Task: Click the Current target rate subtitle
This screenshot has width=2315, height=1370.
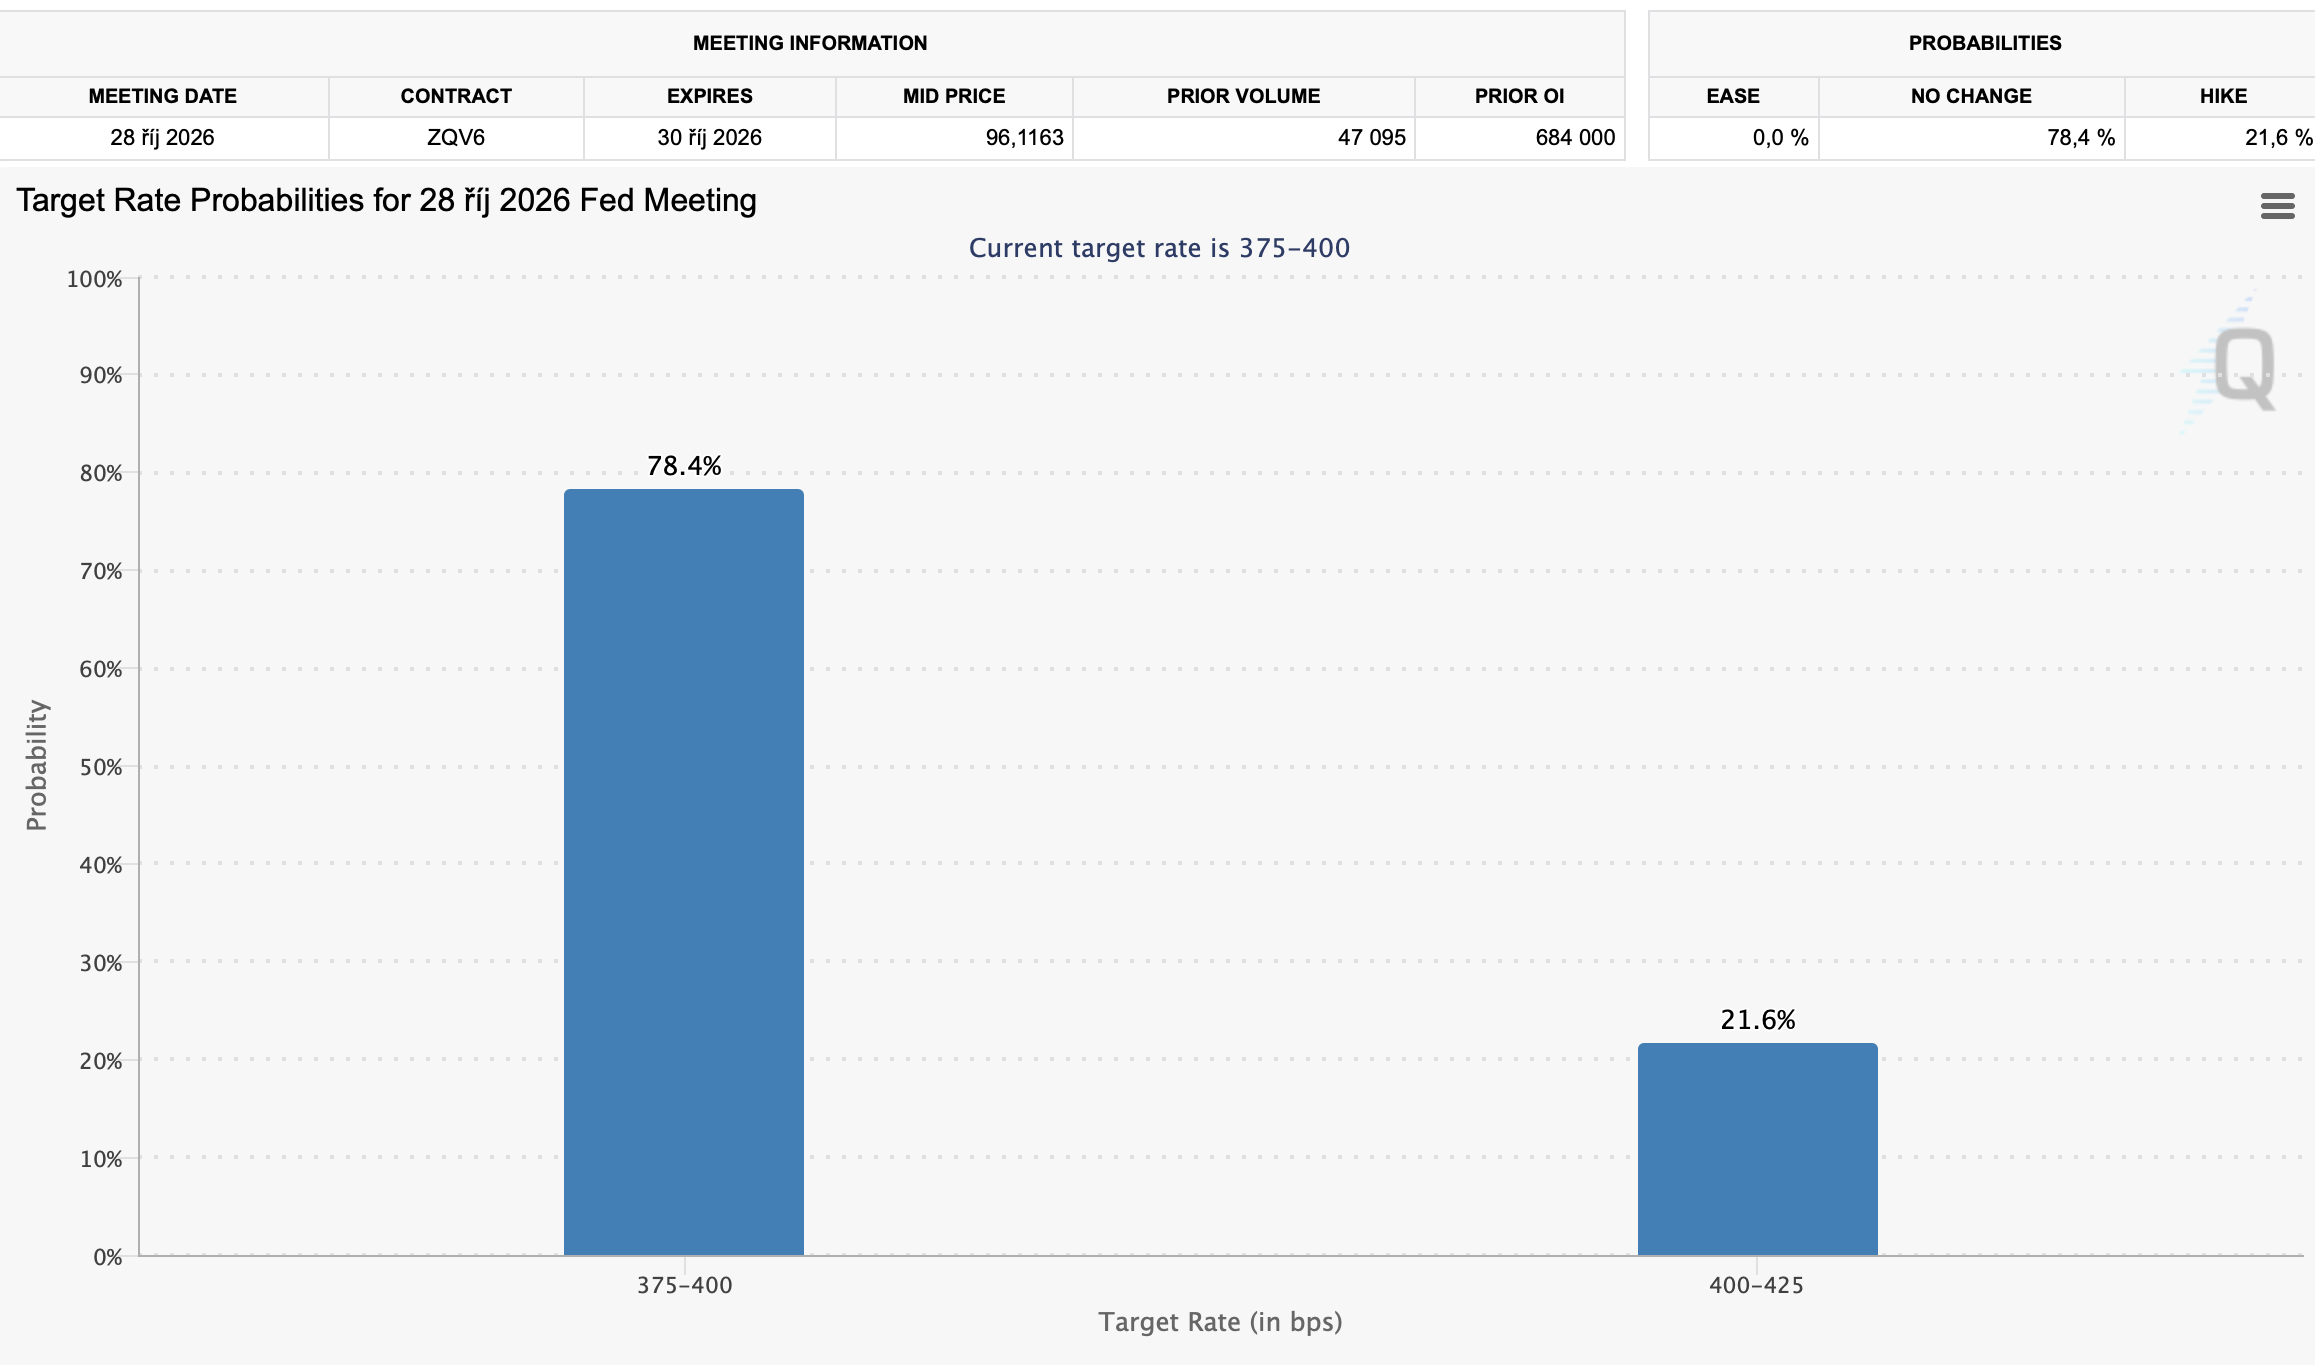Action: (1159, 248)
